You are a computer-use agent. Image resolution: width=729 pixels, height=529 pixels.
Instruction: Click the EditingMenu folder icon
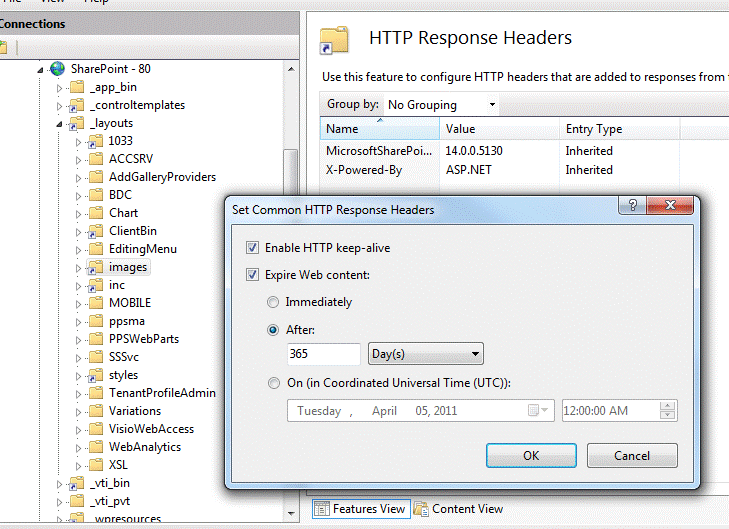click(x=96, y=249)
